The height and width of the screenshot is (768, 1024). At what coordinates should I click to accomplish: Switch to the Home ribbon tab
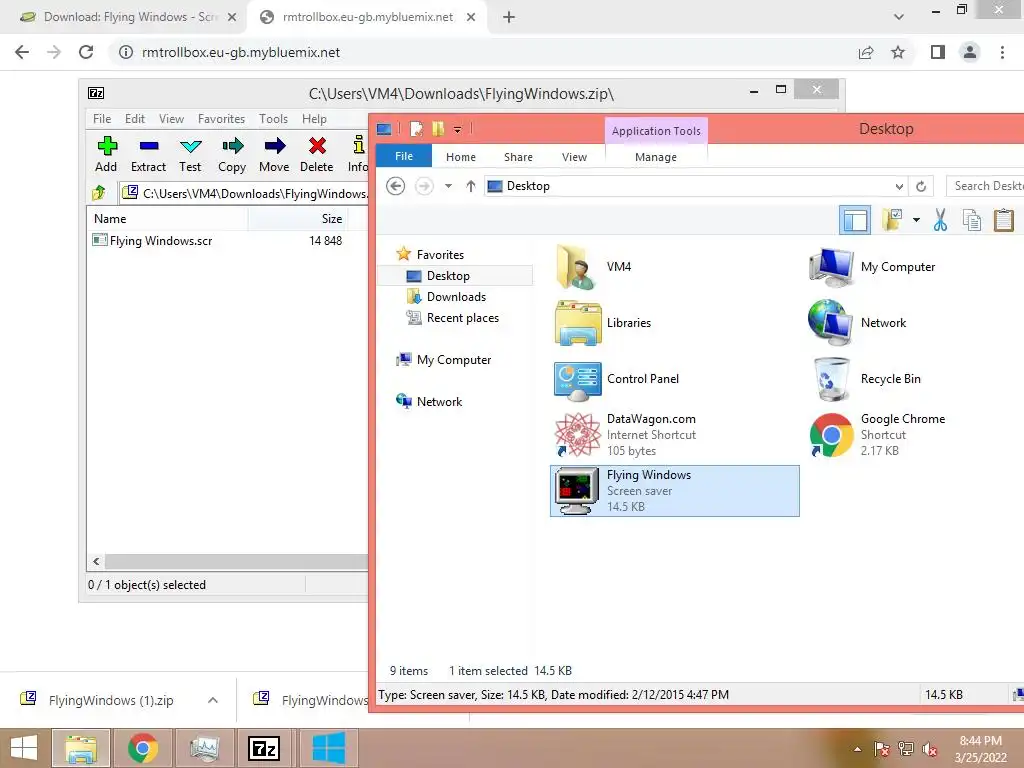pos(461,157)
